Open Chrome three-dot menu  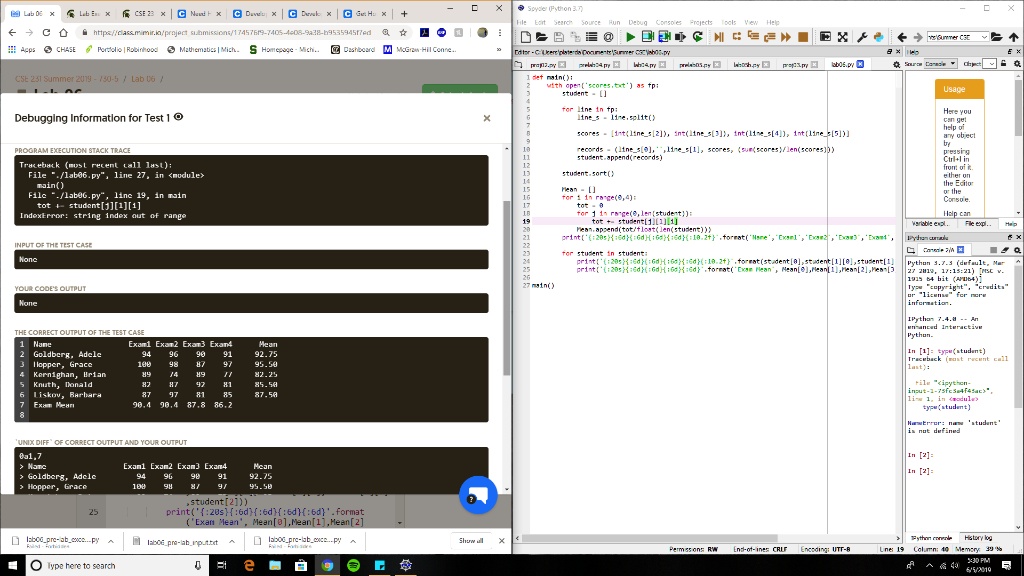click(500, 32)
